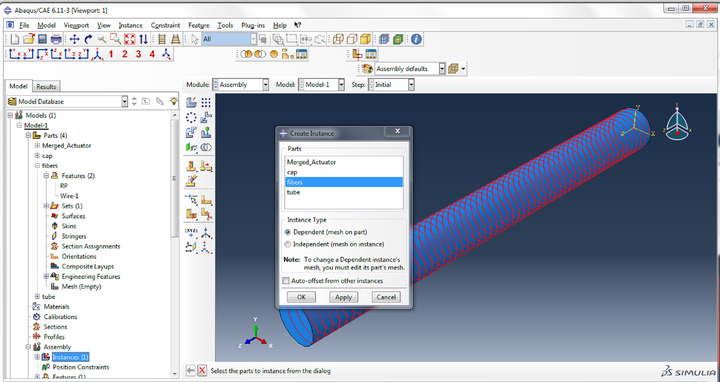This screenshot has width=720, height=382.
Task: Expand the tube tree node
Action: [x=37, y=297]
